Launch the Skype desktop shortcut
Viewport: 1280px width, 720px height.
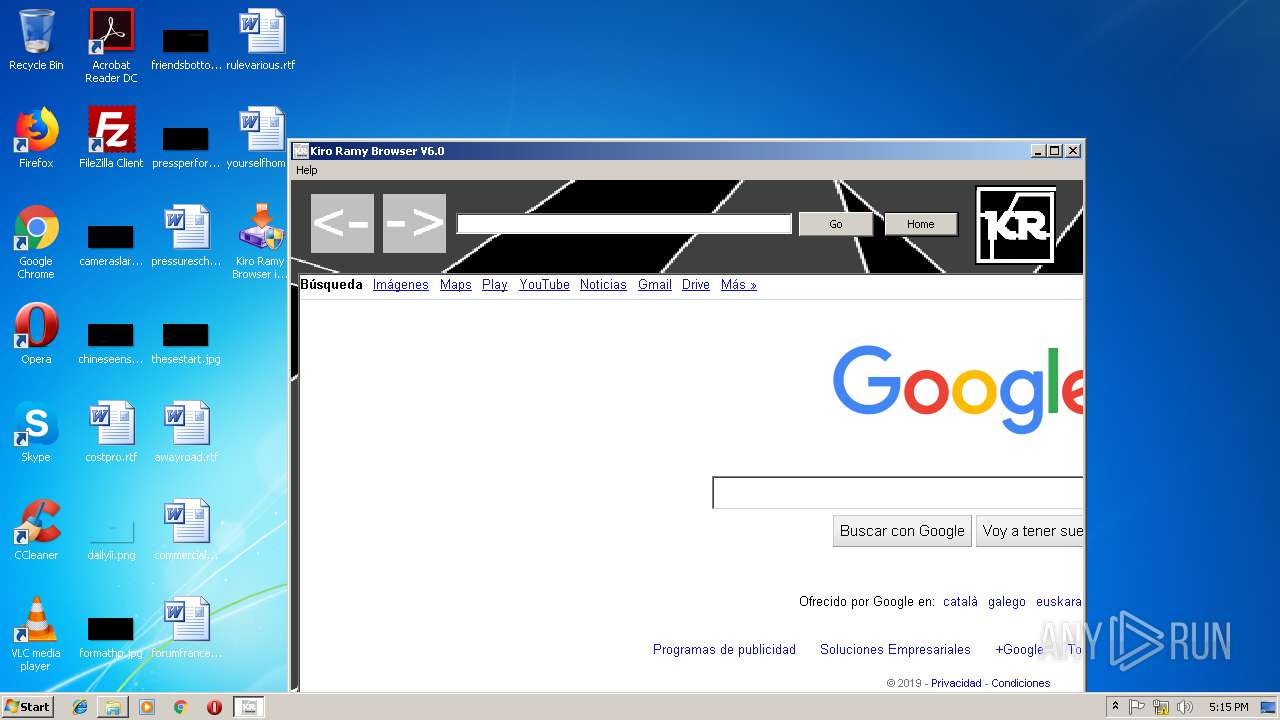pyautogui.click(x=36, y=433)
